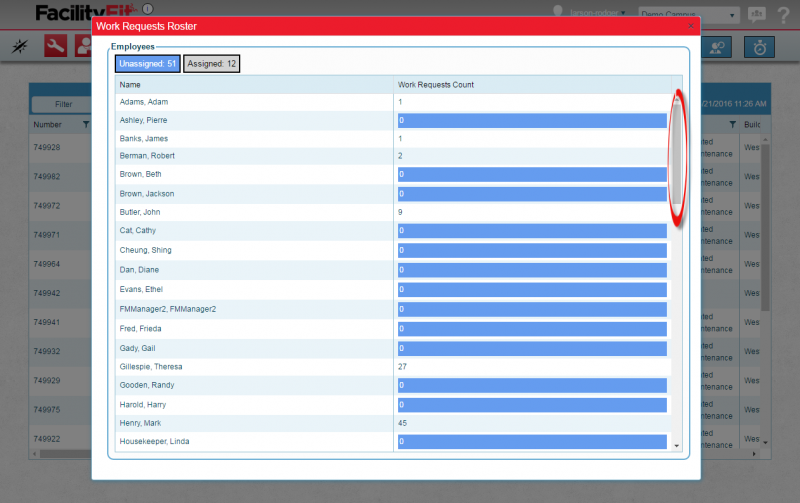The width and height of the screenshot is (800, 503).
Task: Select the Butler, John row
Action: (393, 212)
